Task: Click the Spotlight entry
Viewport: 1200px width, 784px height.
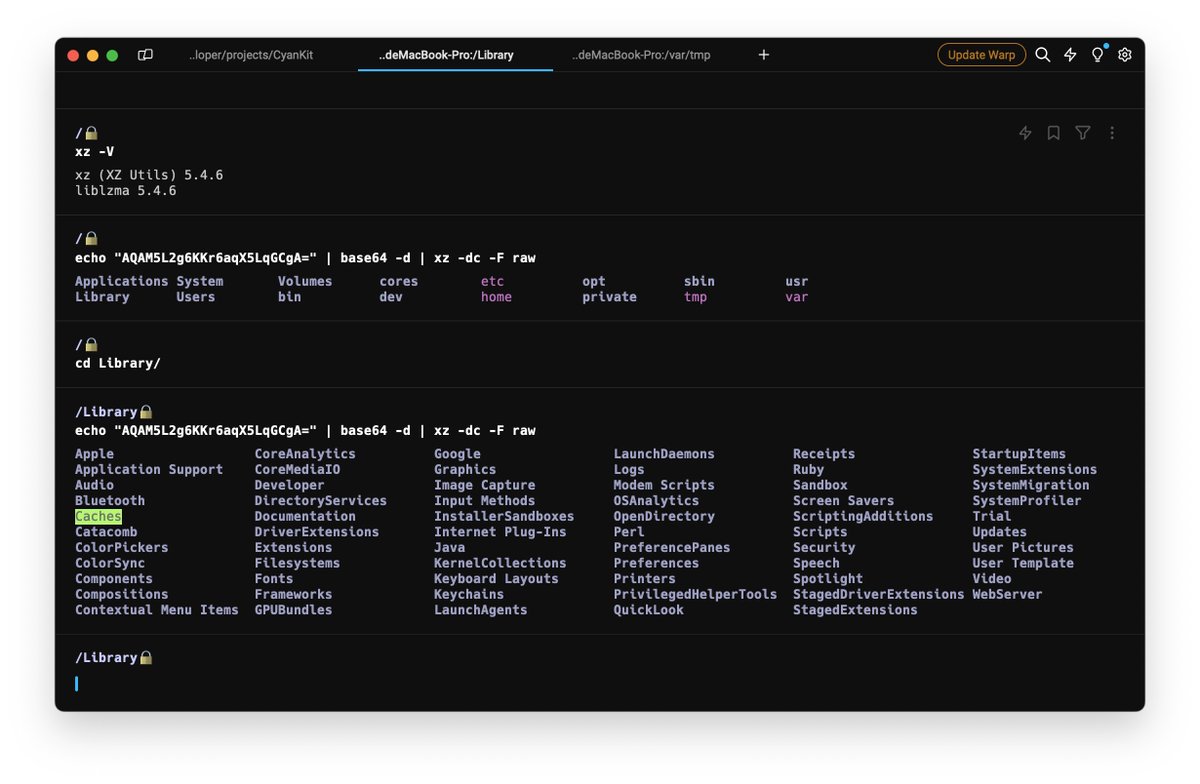Action: point(829,579)
